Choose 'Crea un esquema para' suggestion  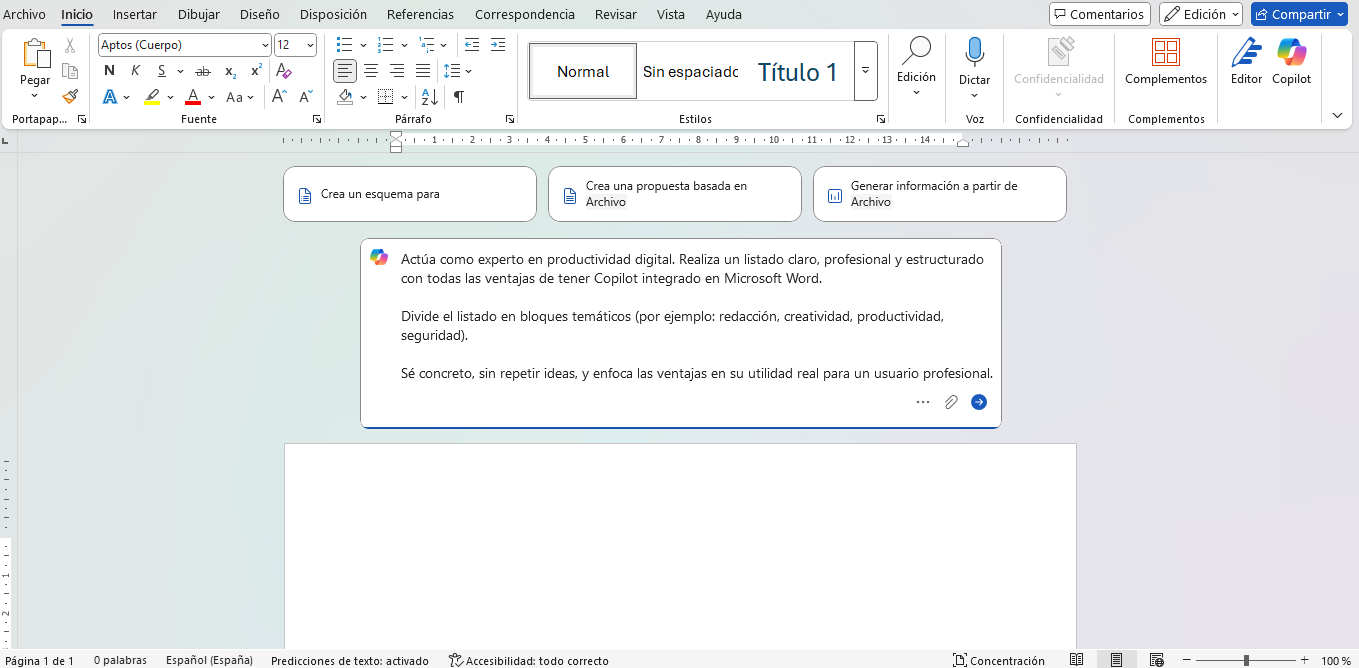click(410, 194)
